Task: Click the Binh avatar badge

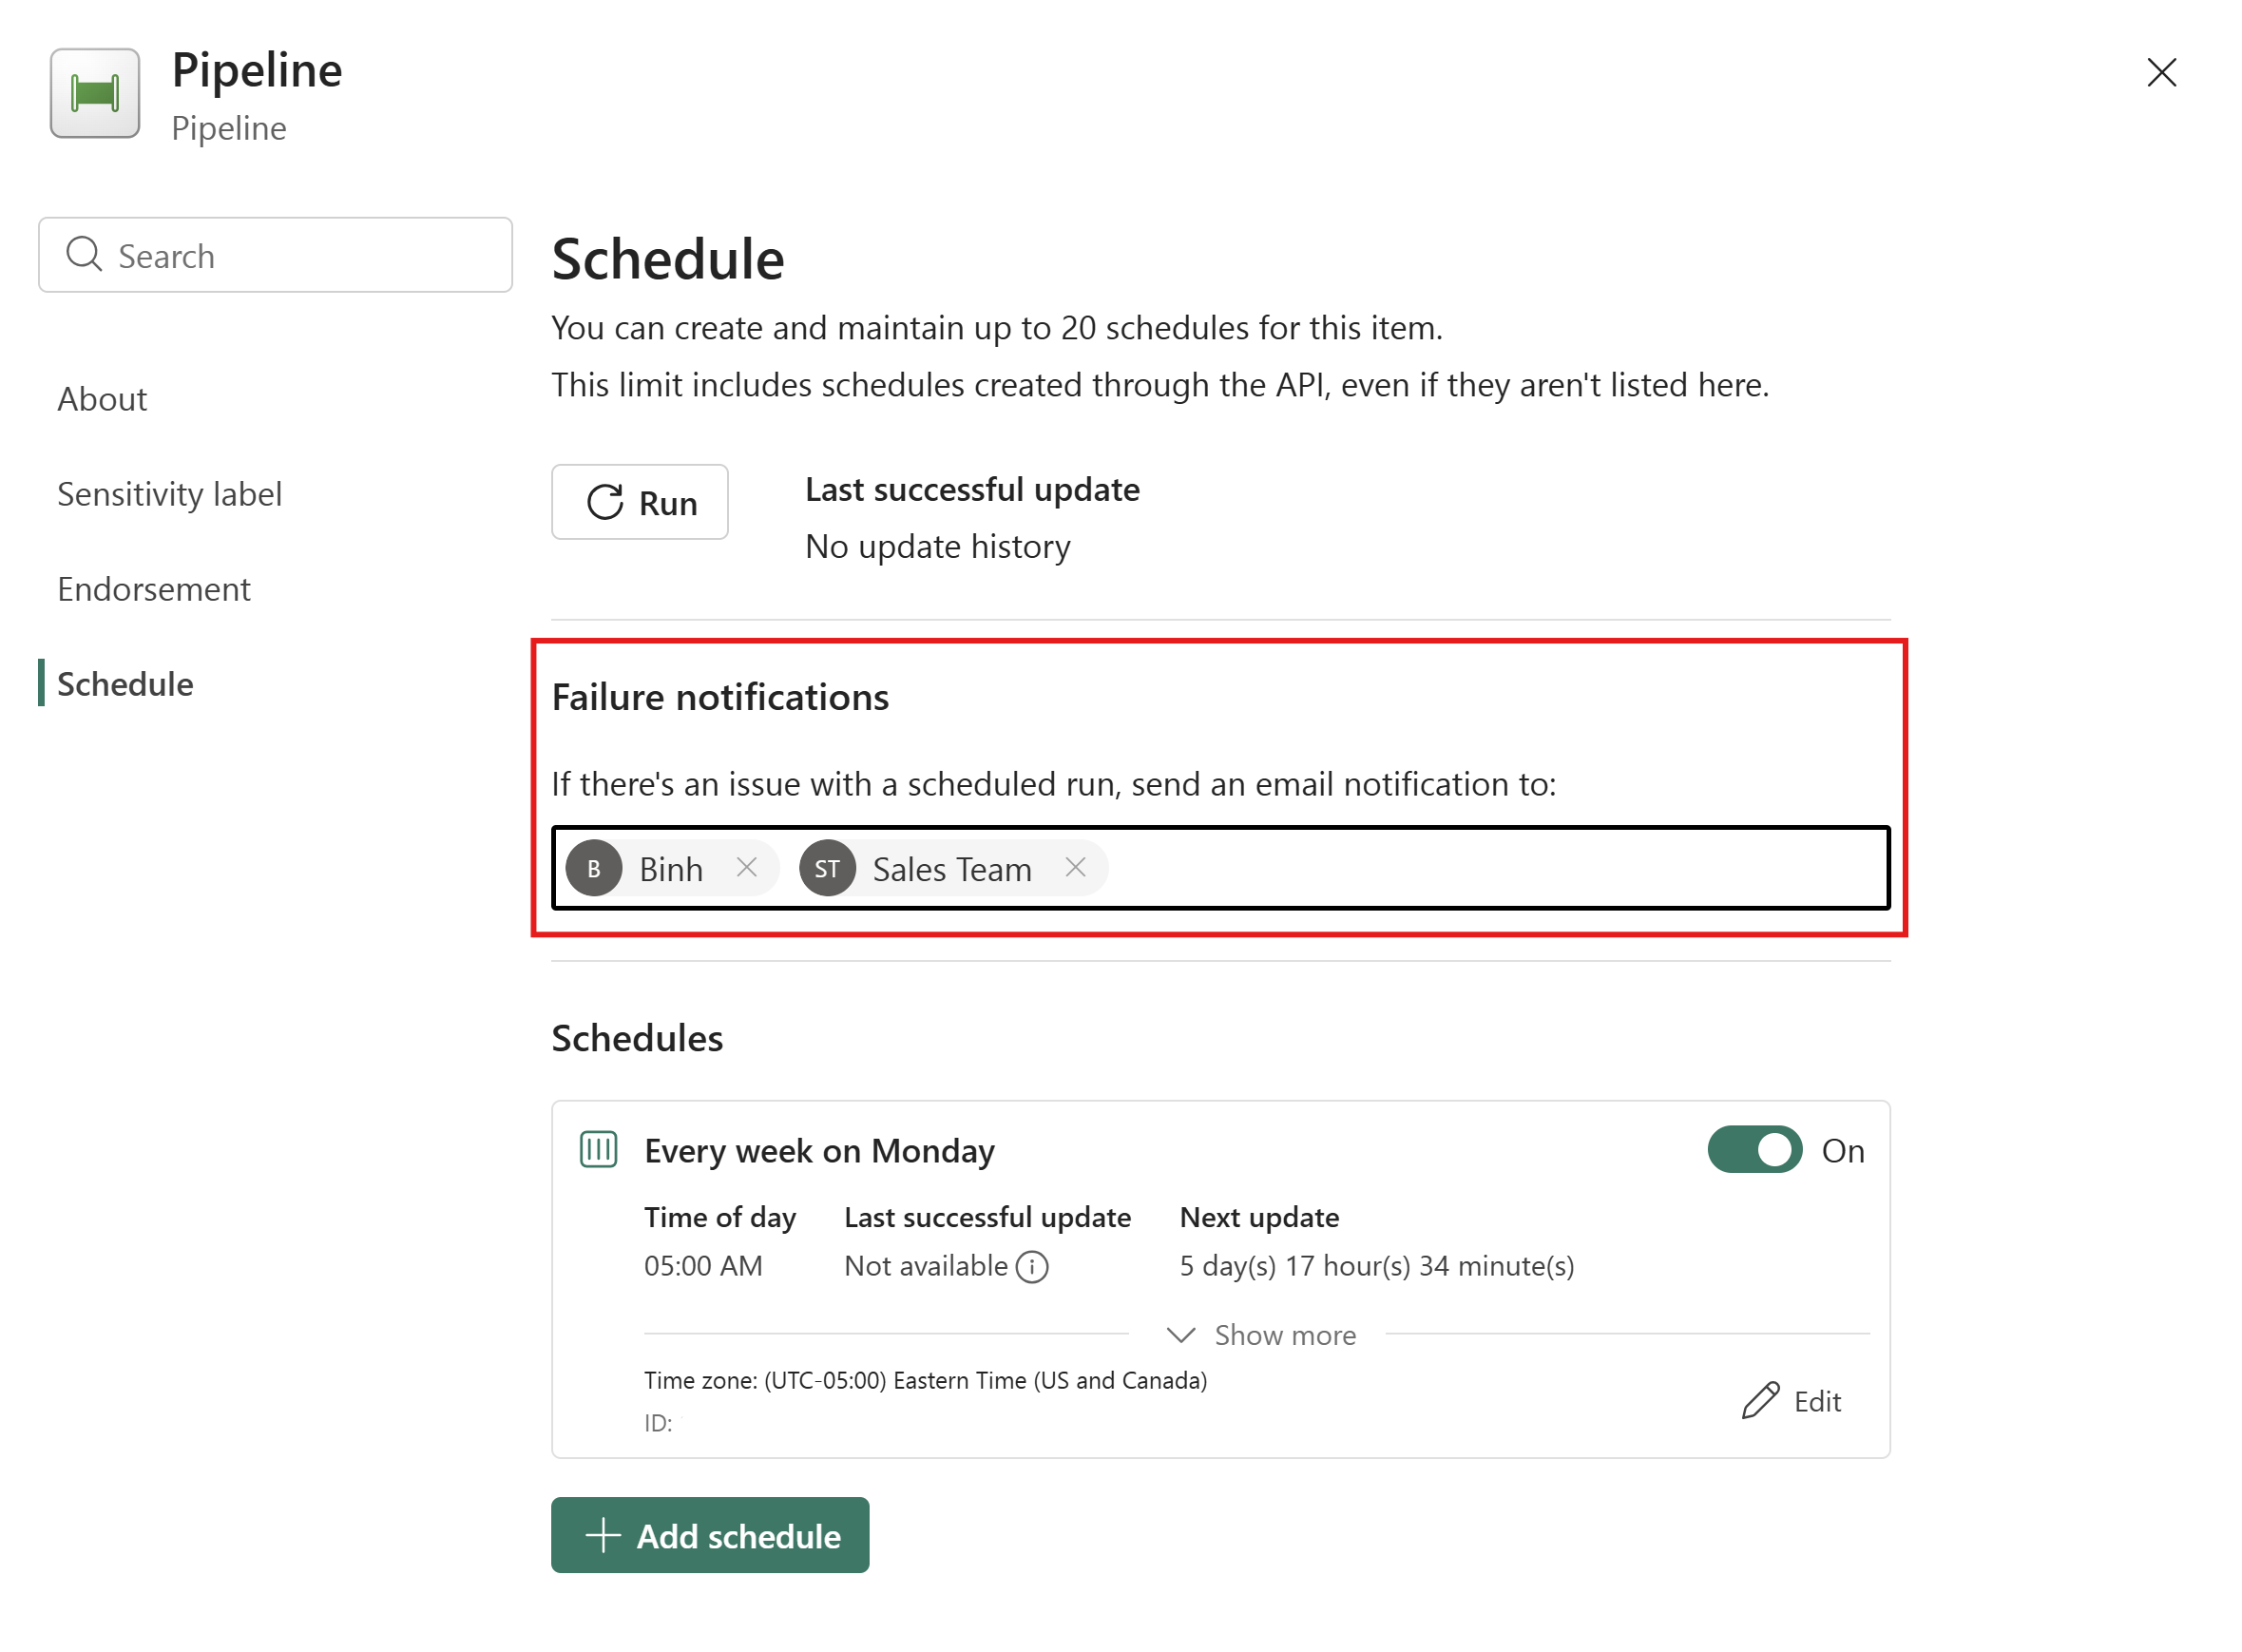Action: (594, 868)
